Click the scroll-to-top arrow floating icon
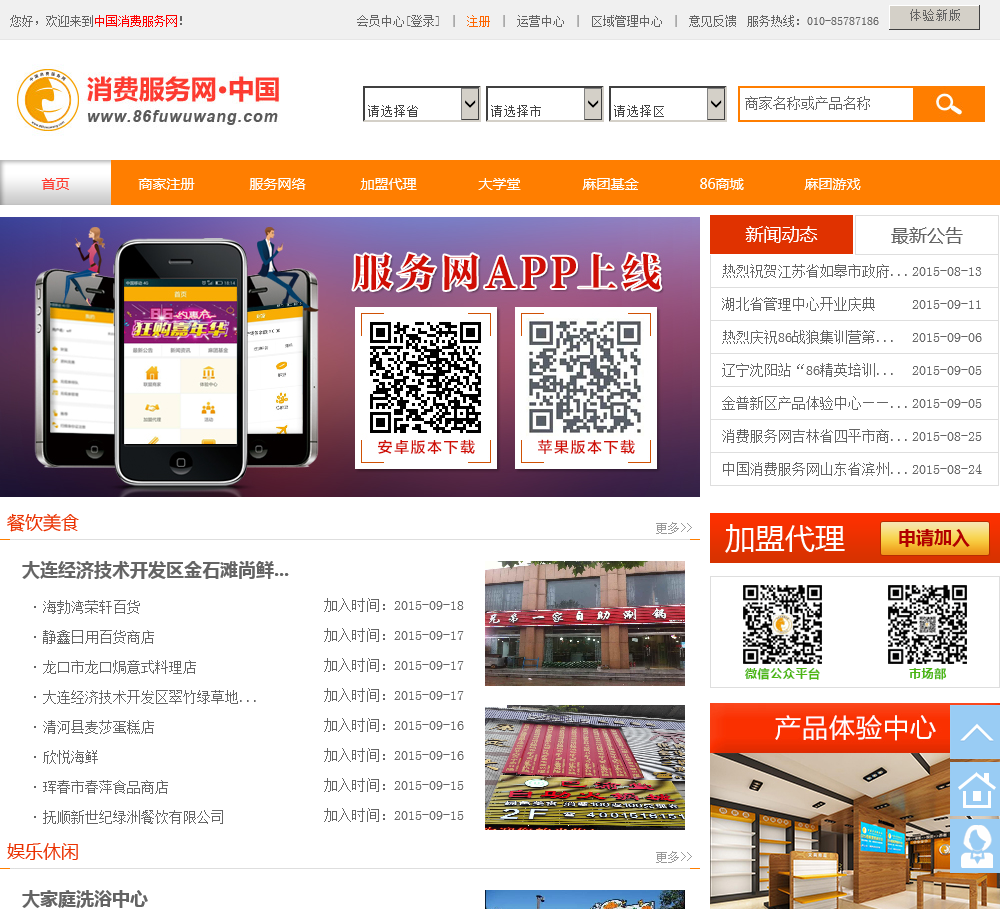 (x=975, y=732)
